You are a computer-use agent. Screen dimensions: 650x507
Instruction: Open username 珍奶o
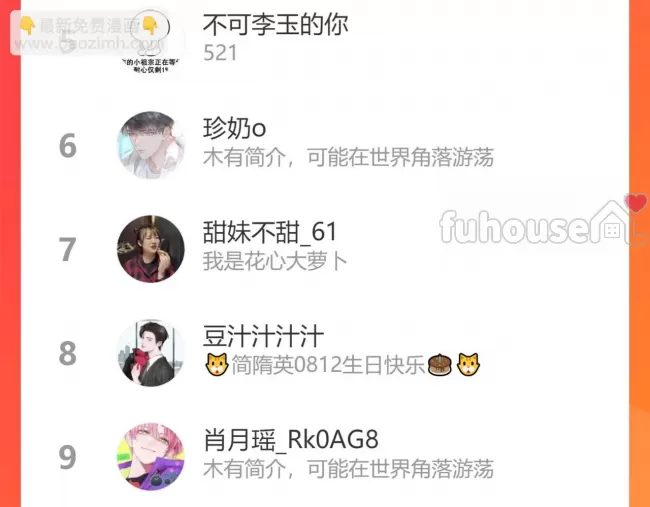tap(234, 128)
